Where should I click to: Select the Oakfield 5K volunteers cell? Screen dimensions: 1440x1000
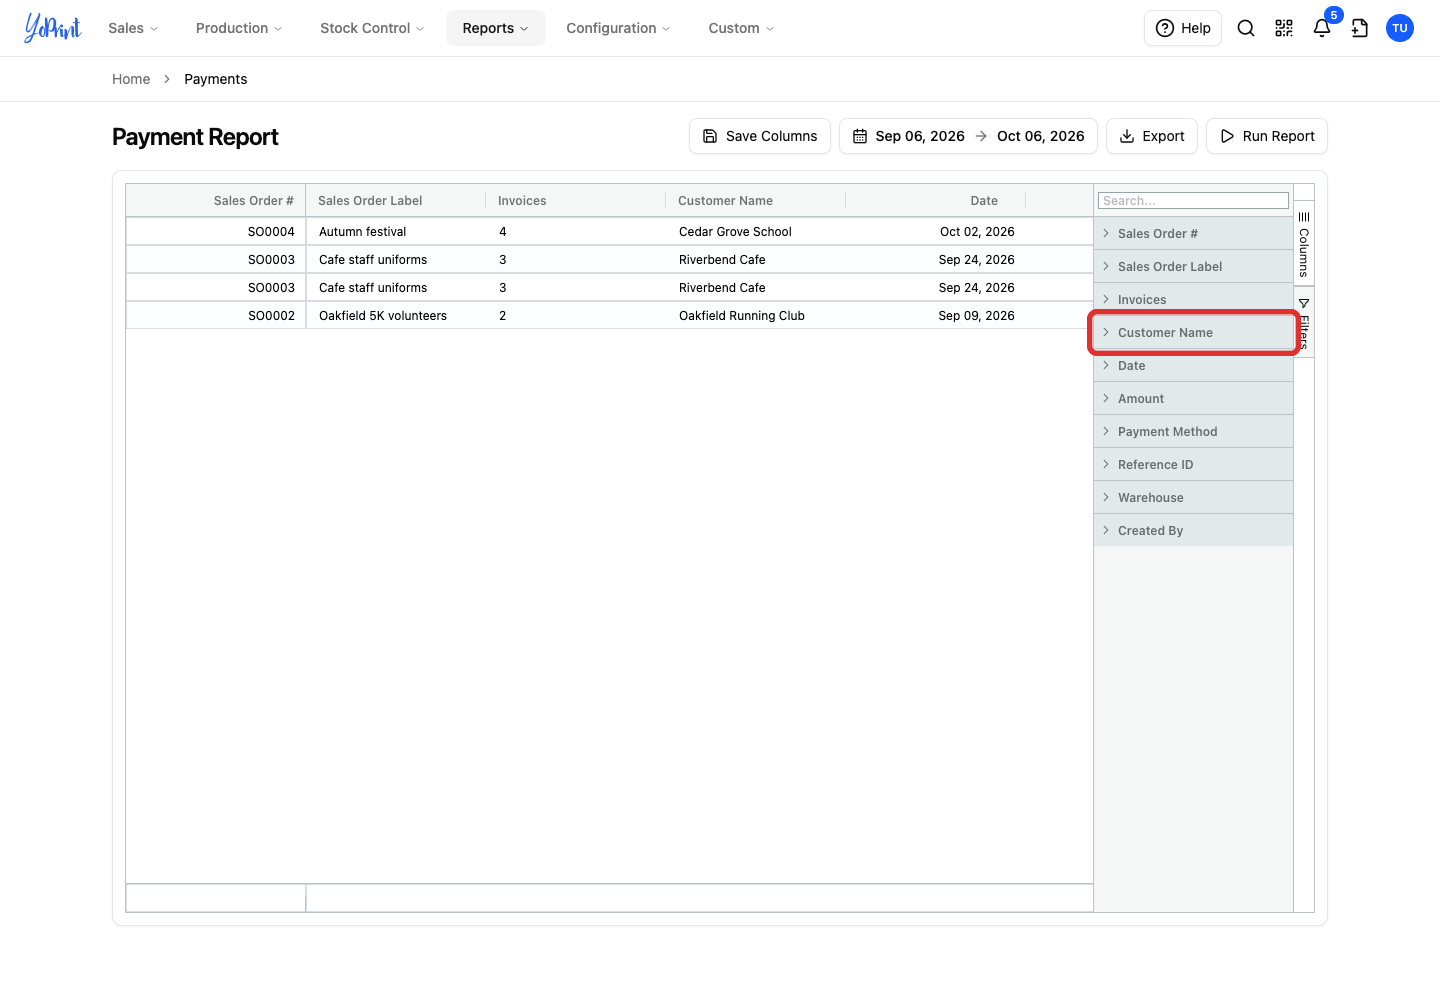[x=396, y=315]
